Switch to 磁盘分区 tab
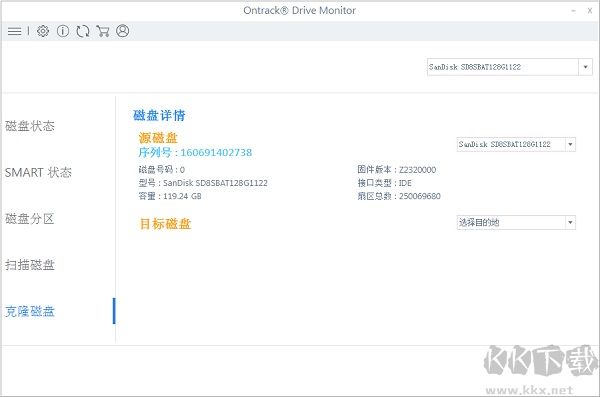 [30, 219]
